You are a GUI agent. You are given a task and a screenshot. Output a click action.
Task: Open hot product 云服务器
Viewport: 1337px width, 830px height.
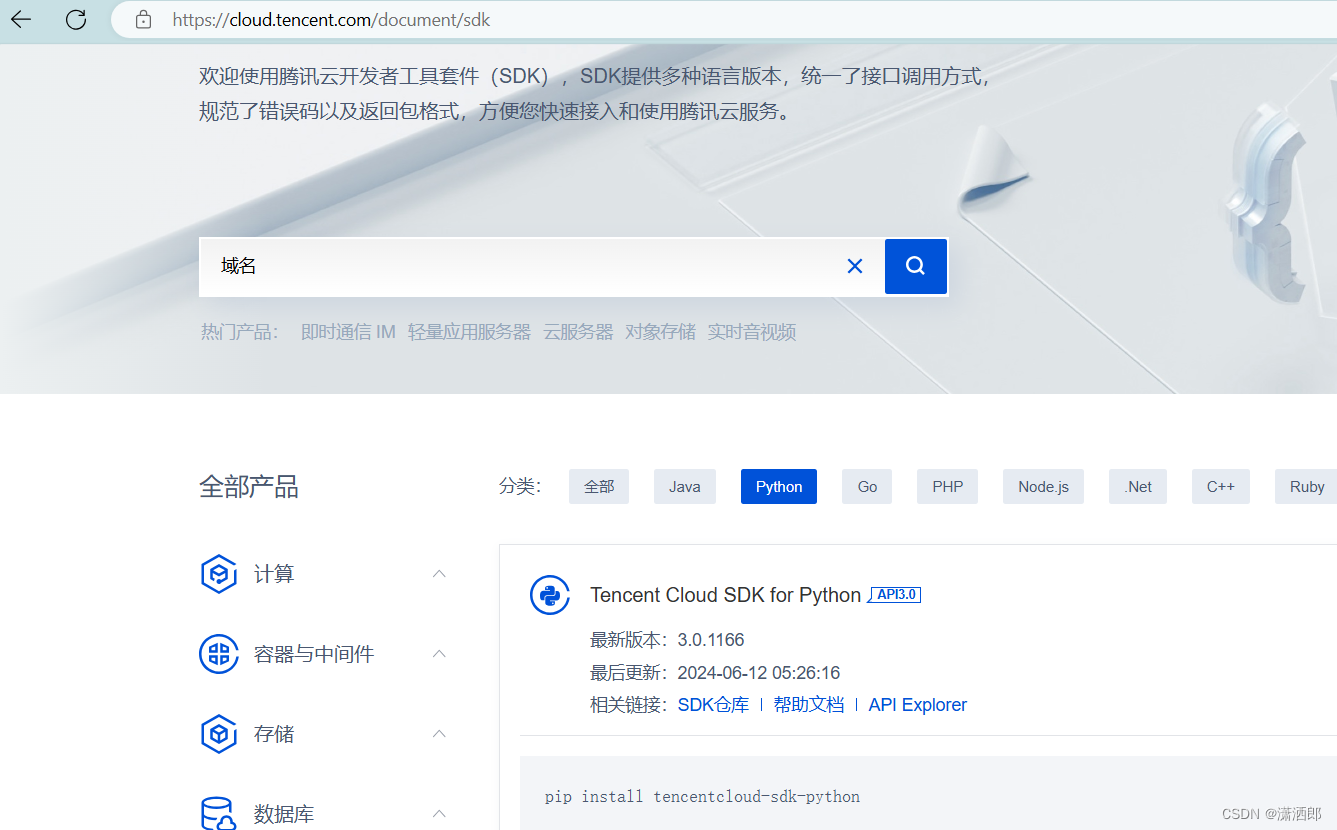[x=578, y=332]
